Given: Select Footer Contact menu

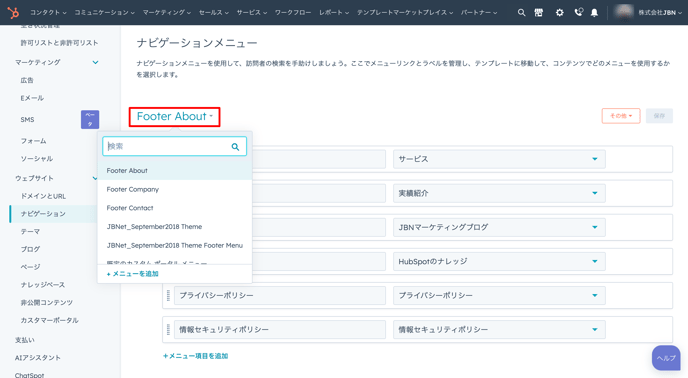Looking at the screenshot, I should [175, 208].
